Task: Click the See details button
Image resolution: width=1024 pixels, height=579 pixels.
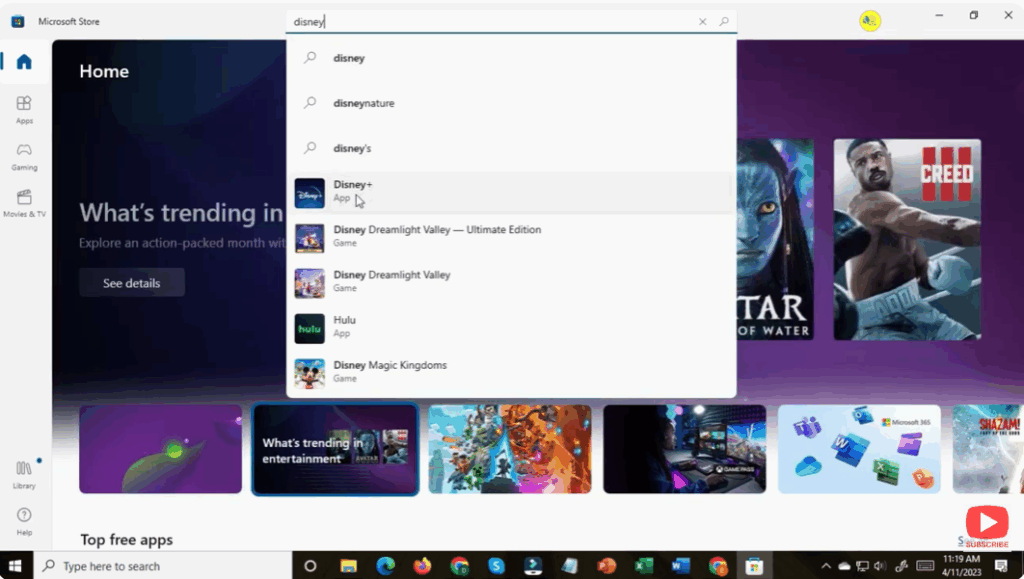Action: pyautogui.click(x=132, y=283)
